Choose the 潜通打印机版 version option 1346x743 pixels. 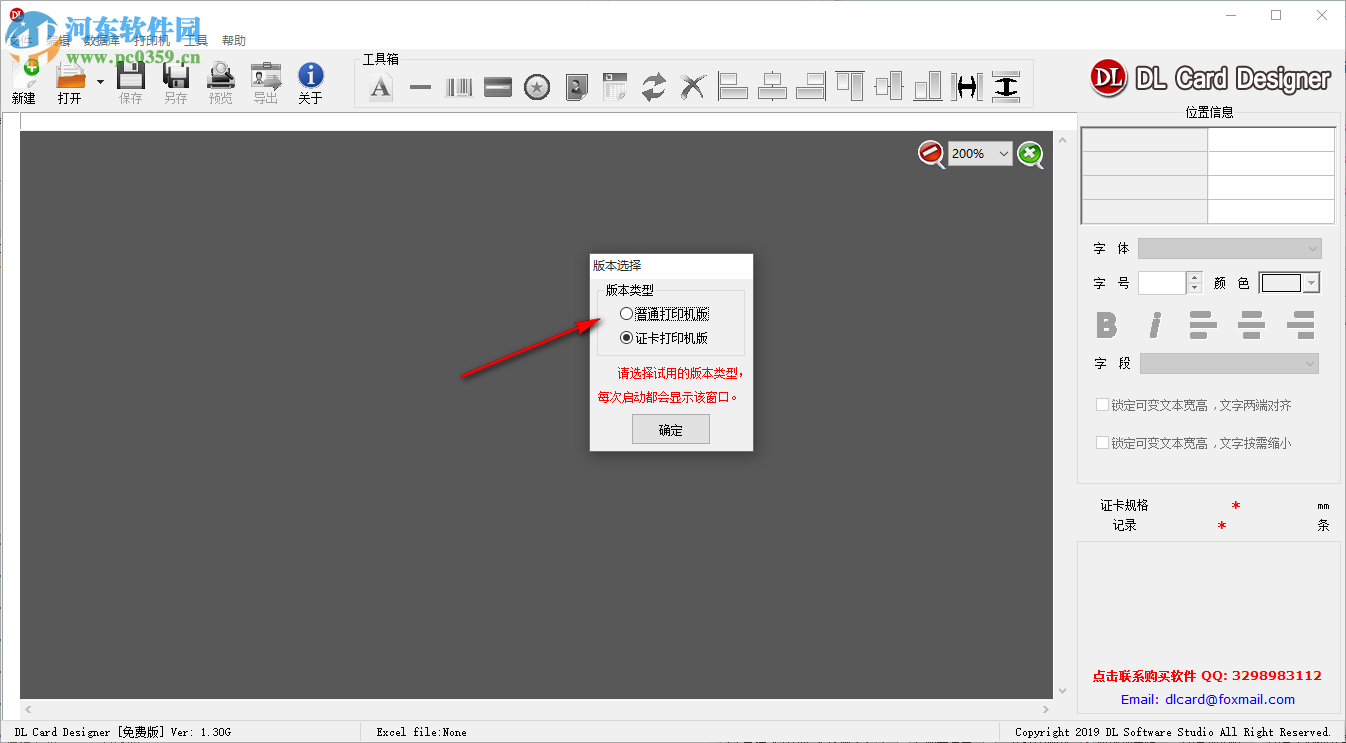coord(627,313)
